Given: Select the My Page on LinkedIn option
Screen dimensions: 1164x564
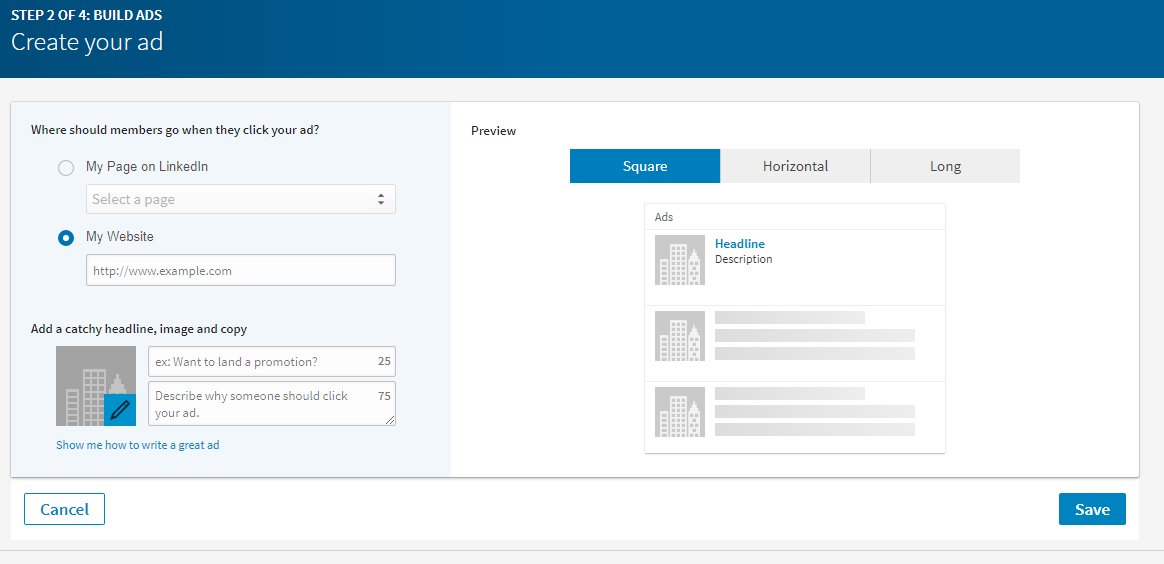Looking at the screenshot, I should [66, 168].
